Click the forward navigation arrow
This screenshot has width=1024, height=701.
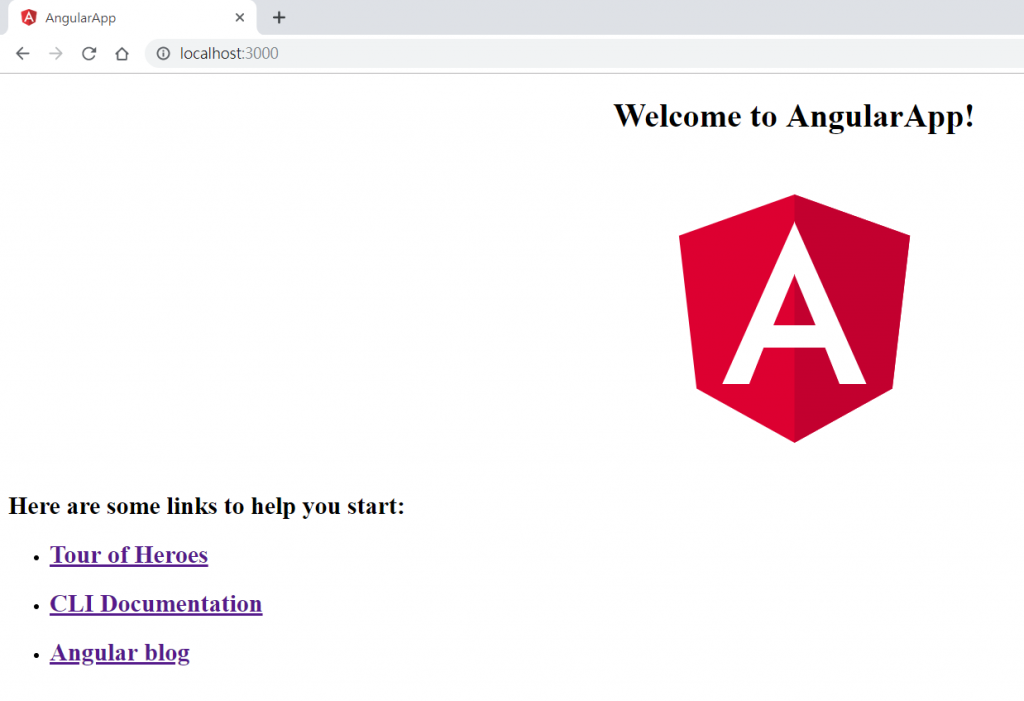click(x=56, y=54)
